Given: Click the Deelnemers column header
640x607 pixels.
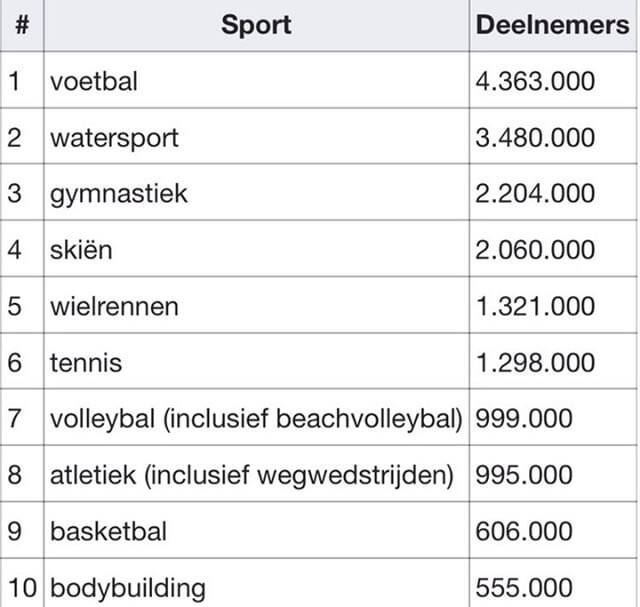Looking at the screenshot, I should (x=552, y=25).
